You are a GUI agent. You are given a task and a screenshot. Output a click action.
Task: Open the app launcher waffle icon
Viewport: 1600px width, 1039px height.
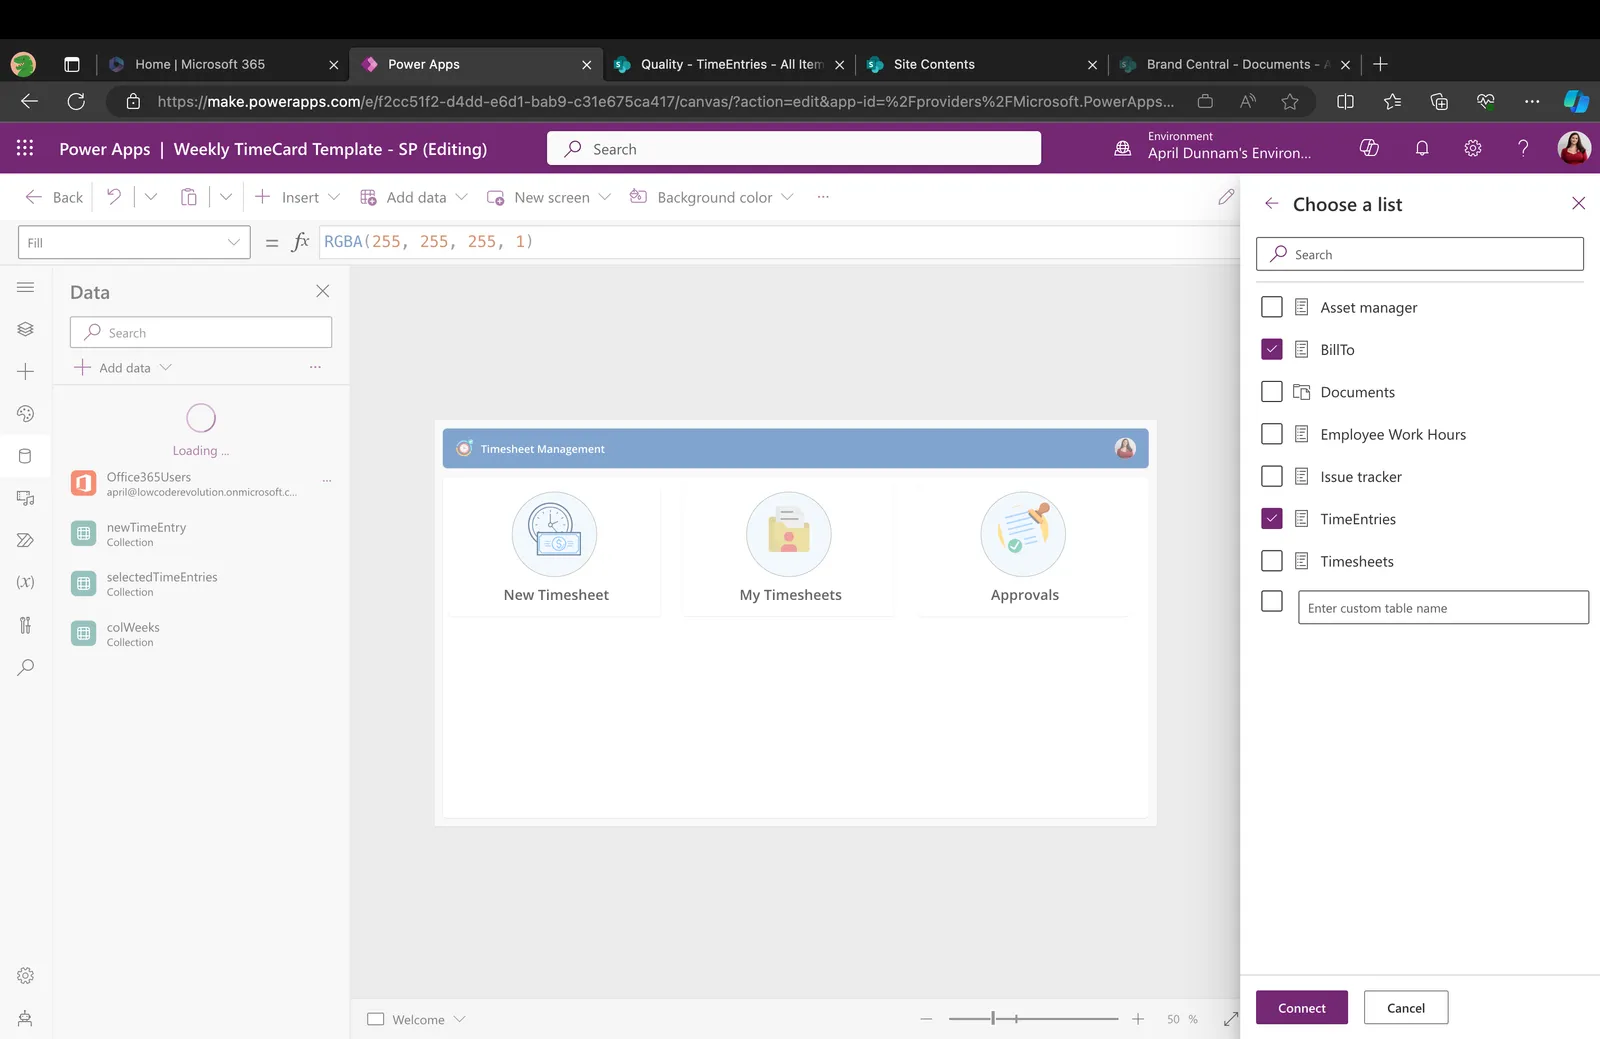click(25, 148)
